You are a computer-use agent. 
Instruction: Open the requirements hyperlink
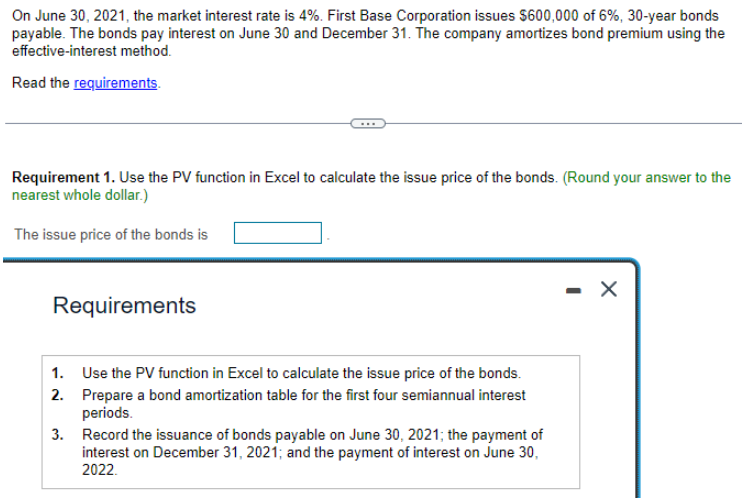[x=116, y=83]
